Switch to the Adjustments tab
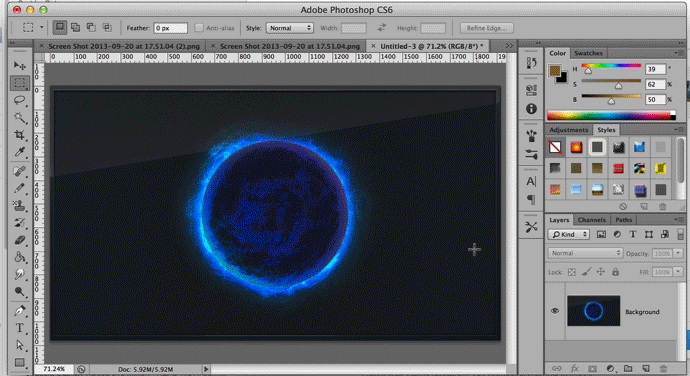This screenshot has height=376, width=690. pyautogui.click(x=568, y=130)
